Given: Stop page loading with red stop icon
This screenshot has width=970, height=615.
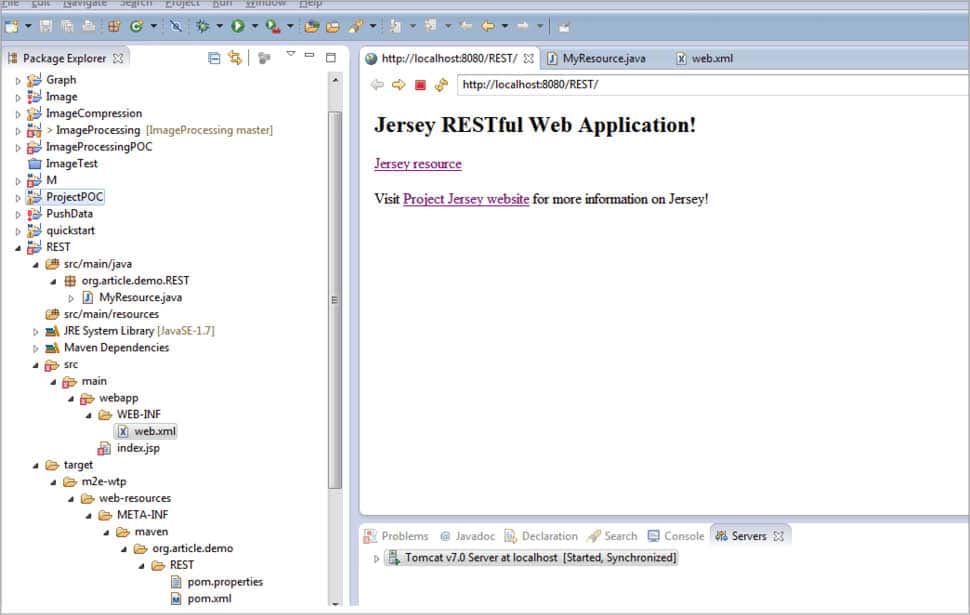Looking at the screenshot, I should 420,85.
